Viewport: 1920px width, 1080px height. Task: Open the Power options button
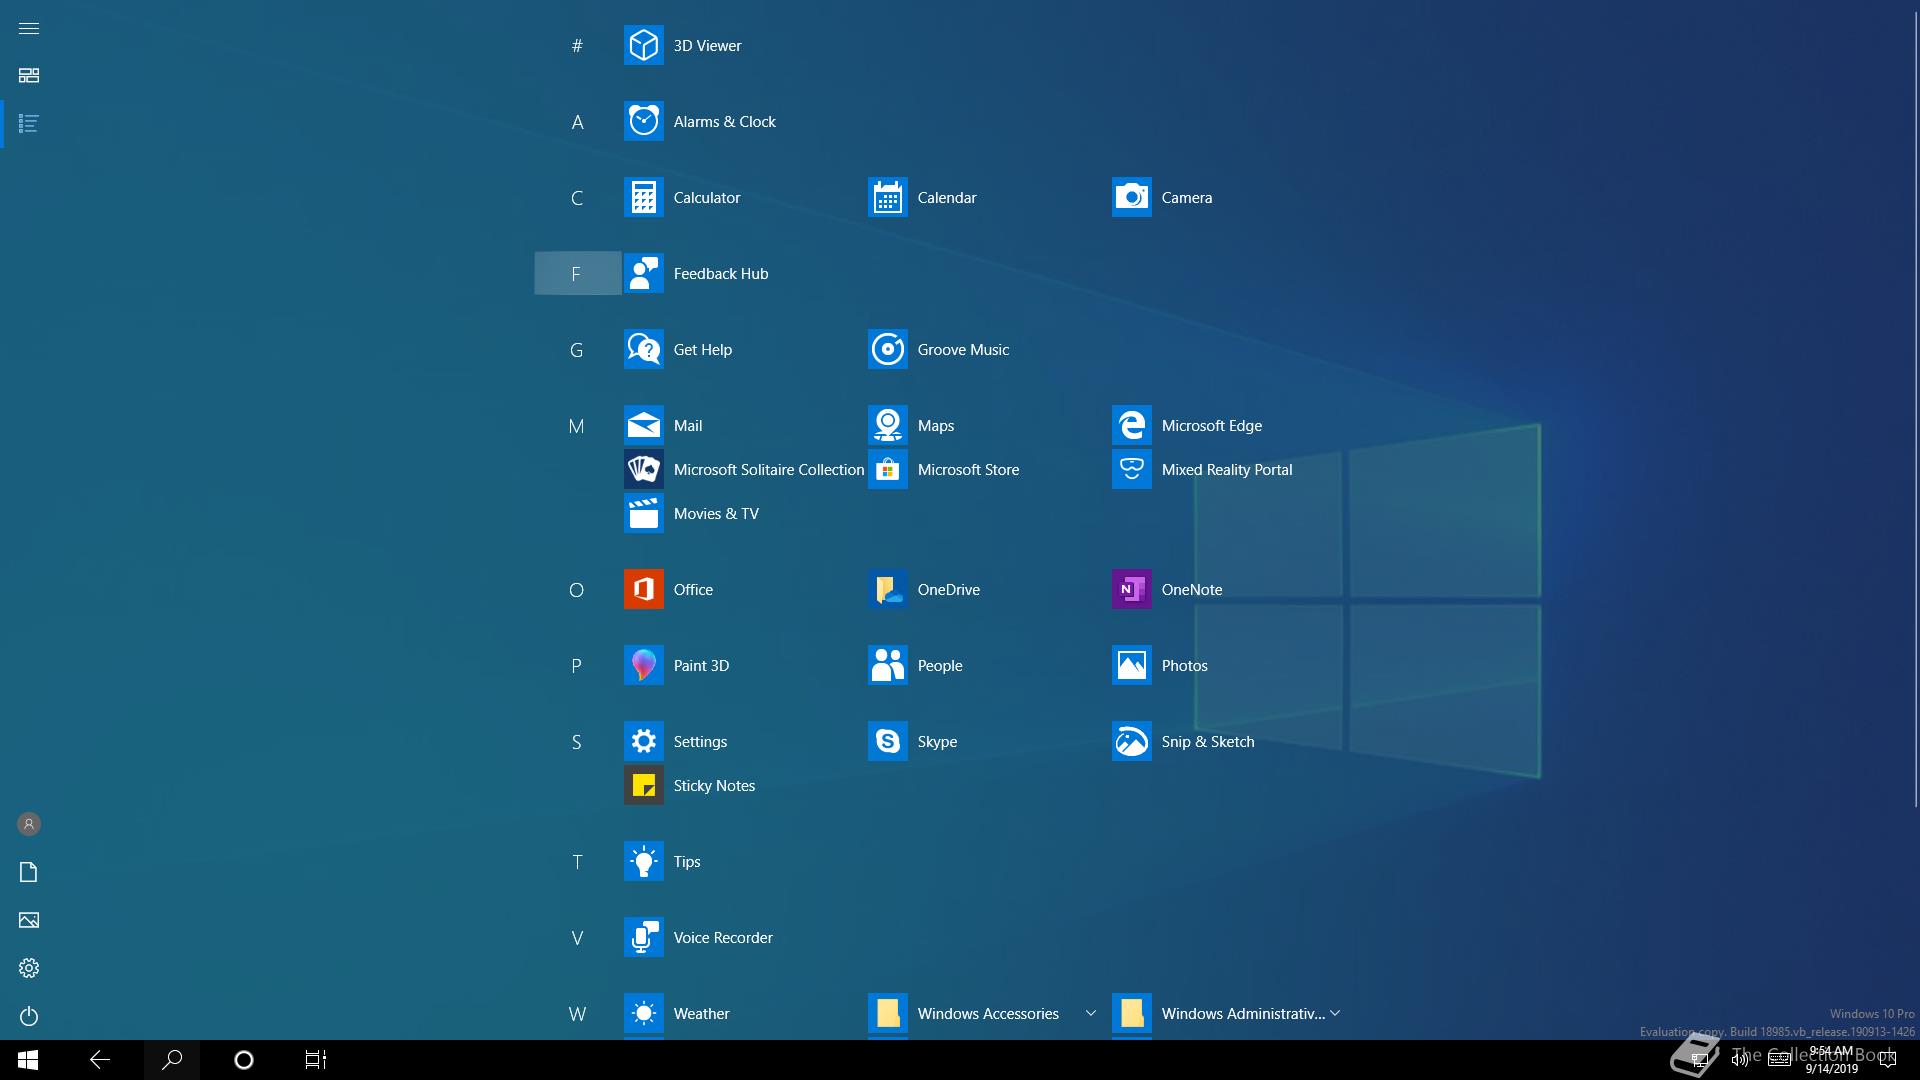pos(29,1016)
